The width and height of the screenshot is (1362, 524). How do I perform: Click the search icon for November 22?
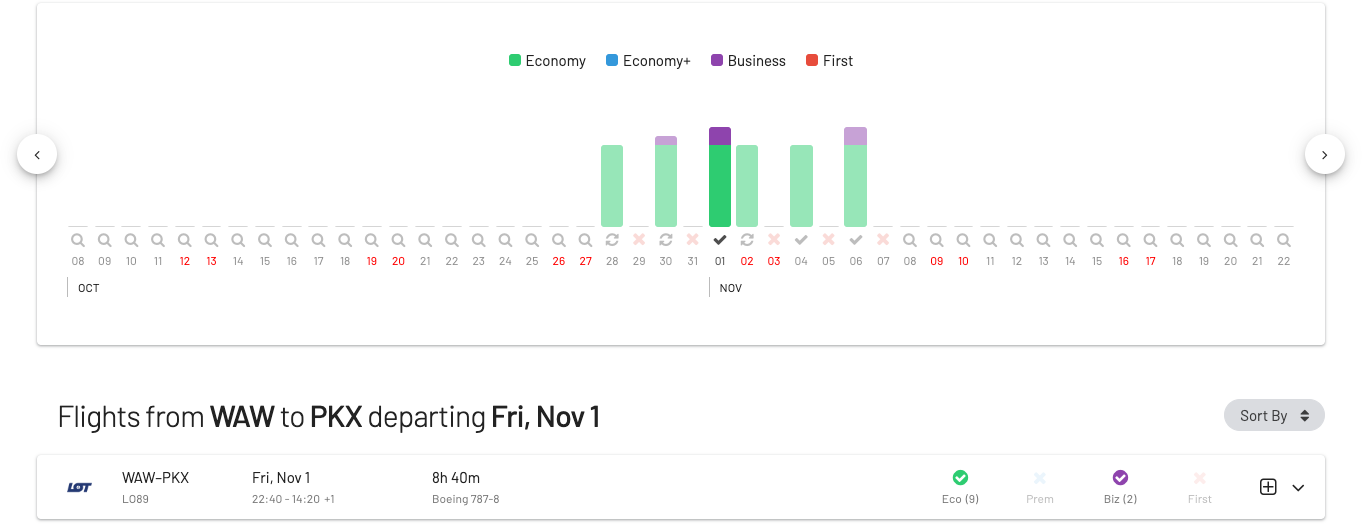1284,240
